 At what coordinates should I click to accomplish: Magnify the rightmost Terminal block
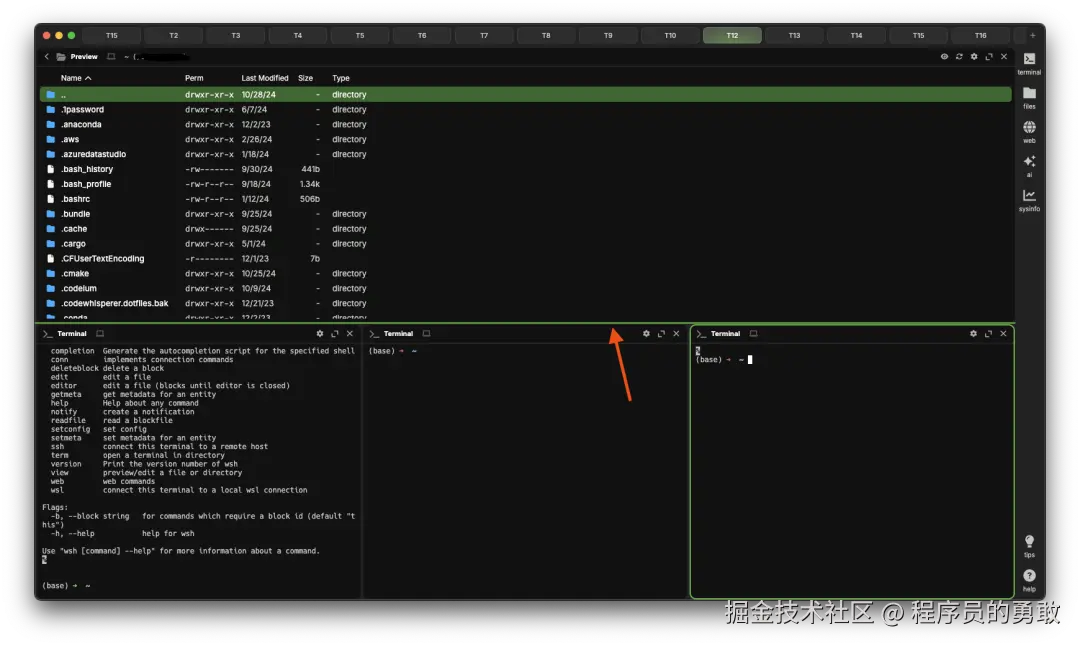(989, 333)
